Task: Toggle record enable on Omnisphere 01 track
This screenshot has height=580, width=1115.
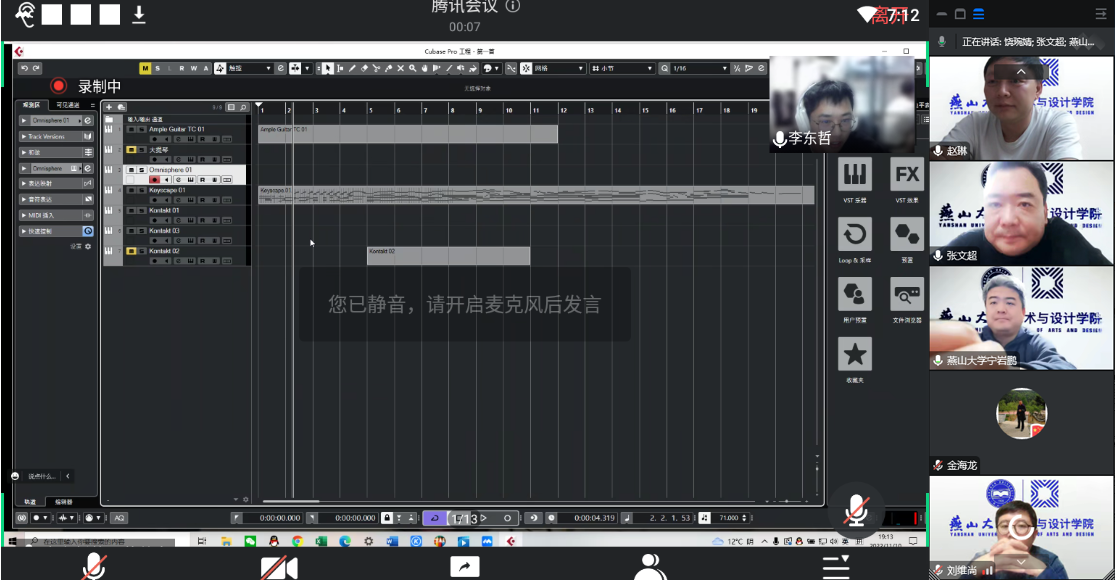Action: [x=154, y=180]
